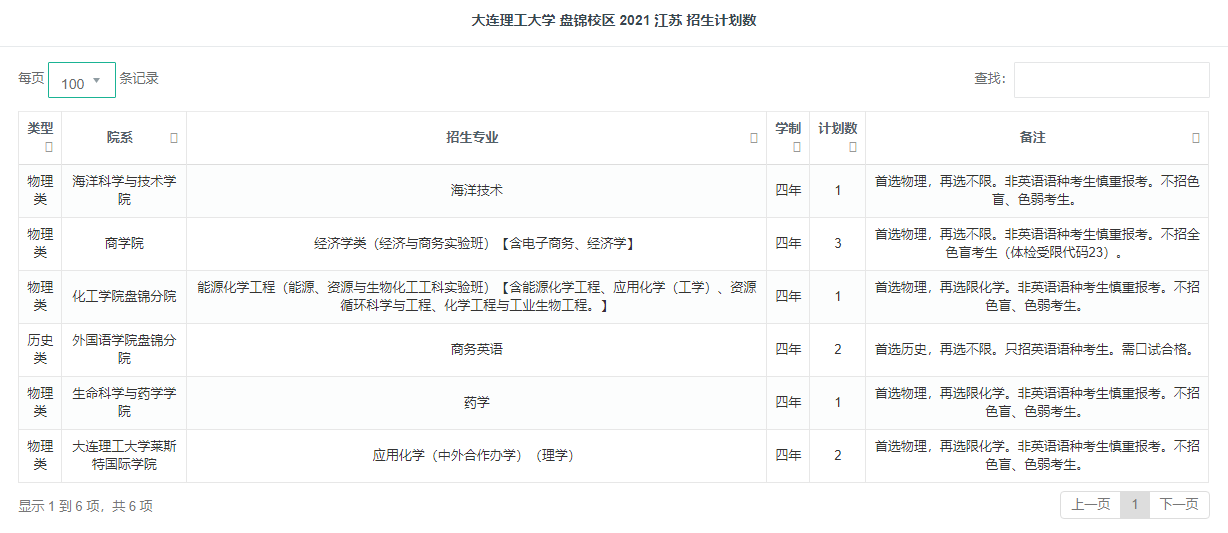Click the dropdown arrow next to 100
Screen dimensions: 1228x533
[x=97, y=81]
